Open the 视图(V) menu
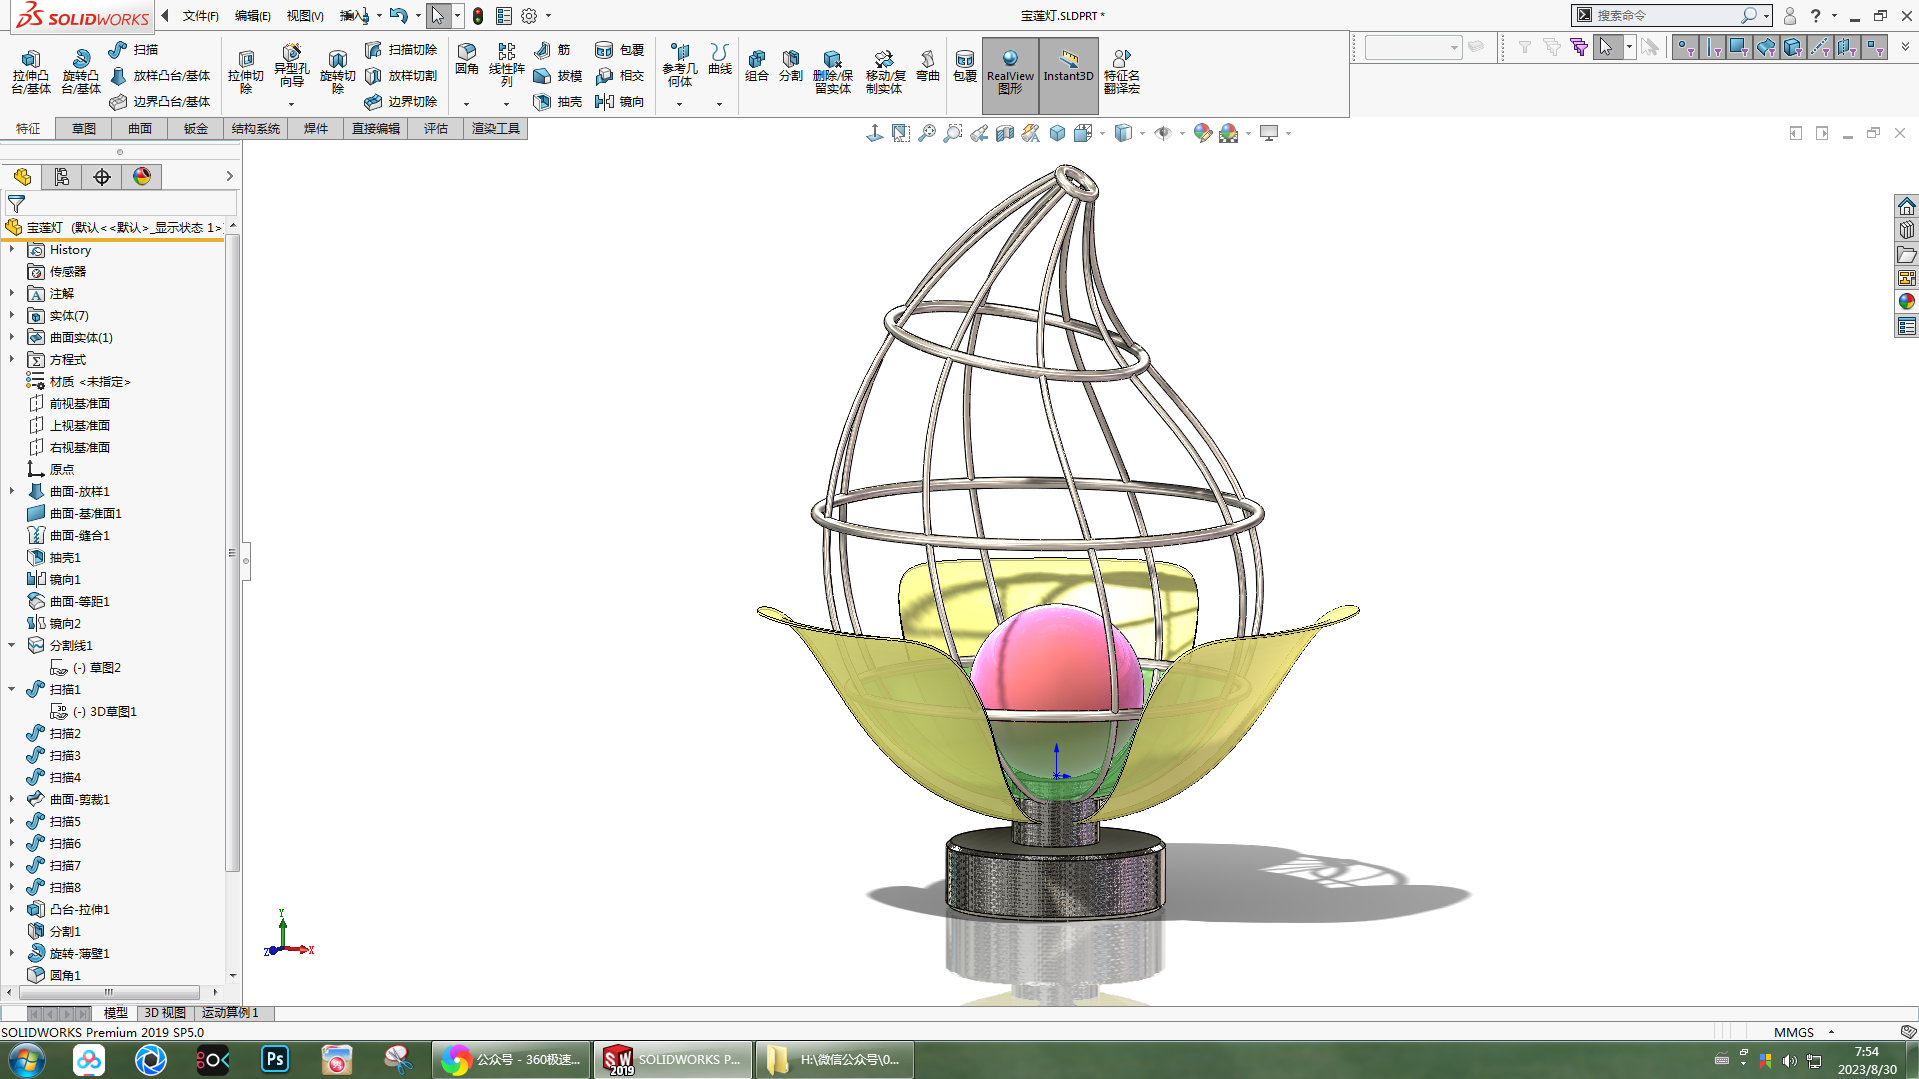This screenshot has width=1919, height=1079. point(305,16)
